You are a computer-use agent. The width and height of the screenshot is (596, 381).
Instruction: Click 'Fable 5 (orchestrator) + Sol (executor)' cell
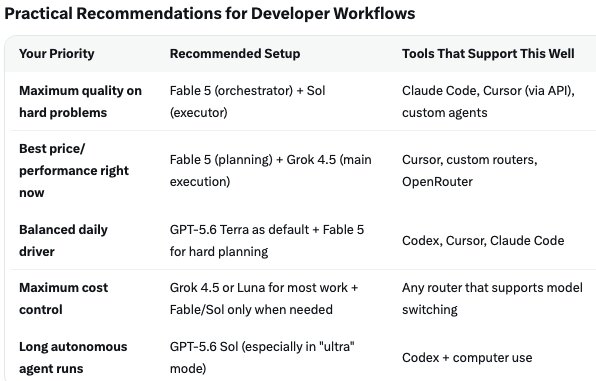click(247, 102)
